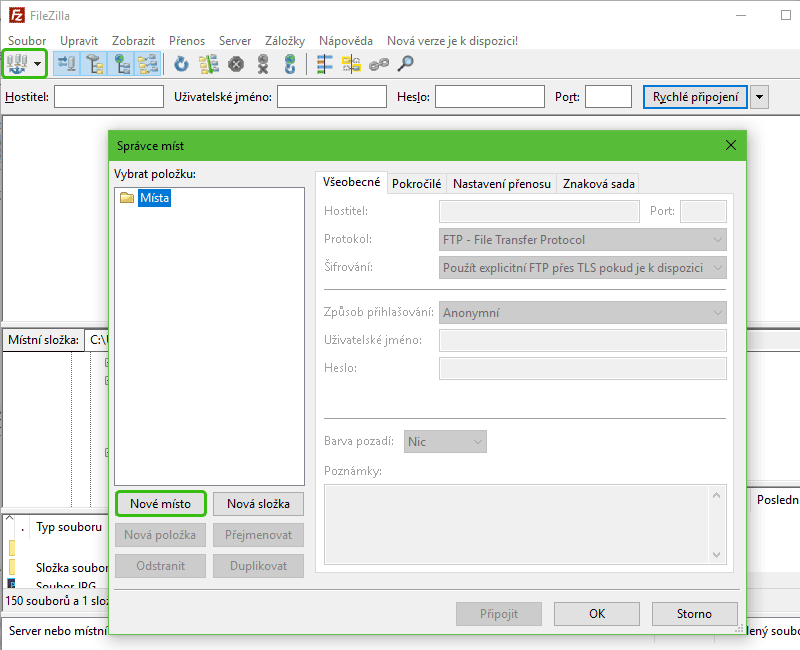Screen dimensions: 800x650
Task: Close the Správce míst dialog
Action: tap(731, 145)
